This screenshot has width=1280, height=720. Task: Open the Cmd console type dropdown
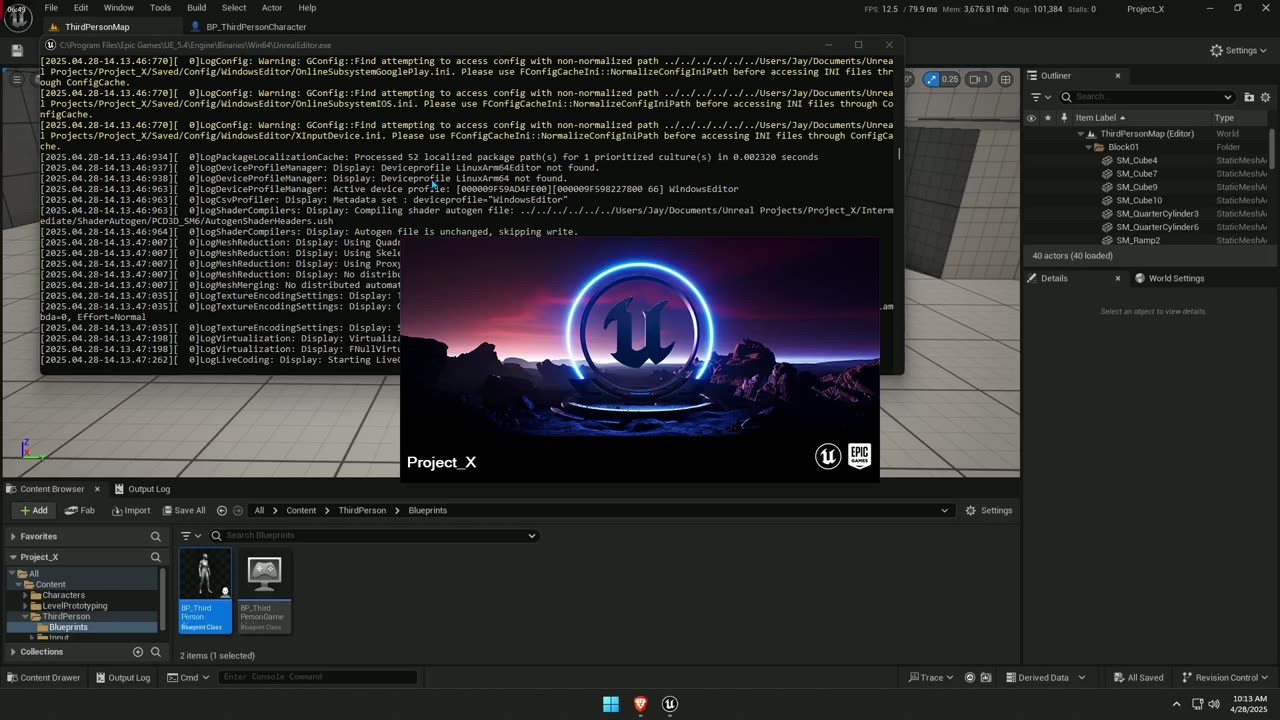point(189,677)
